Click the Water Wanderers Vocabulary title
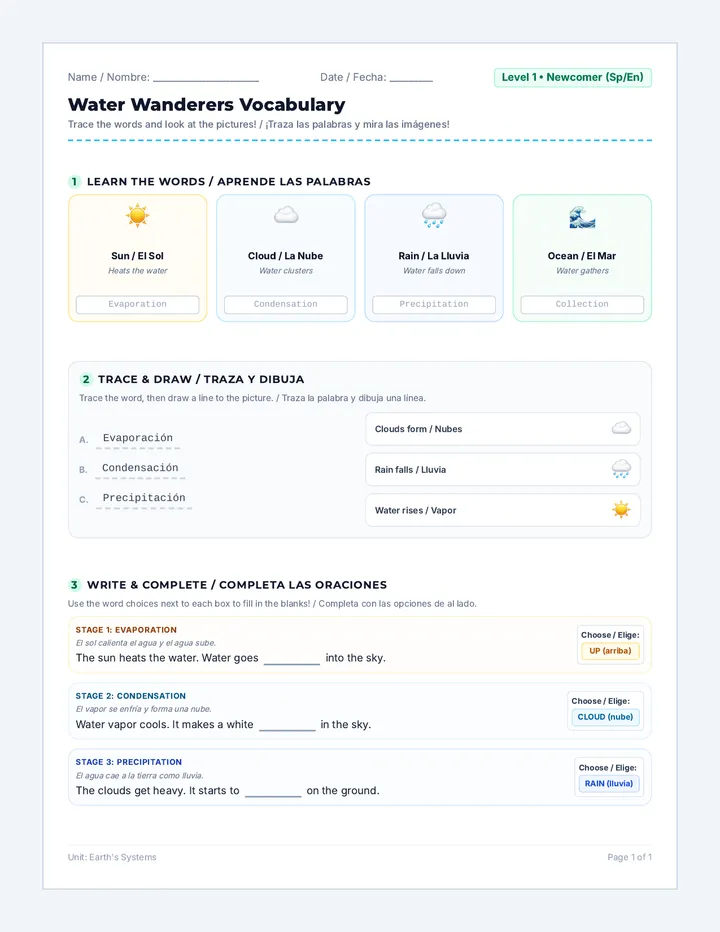 [x=206, y=105]
